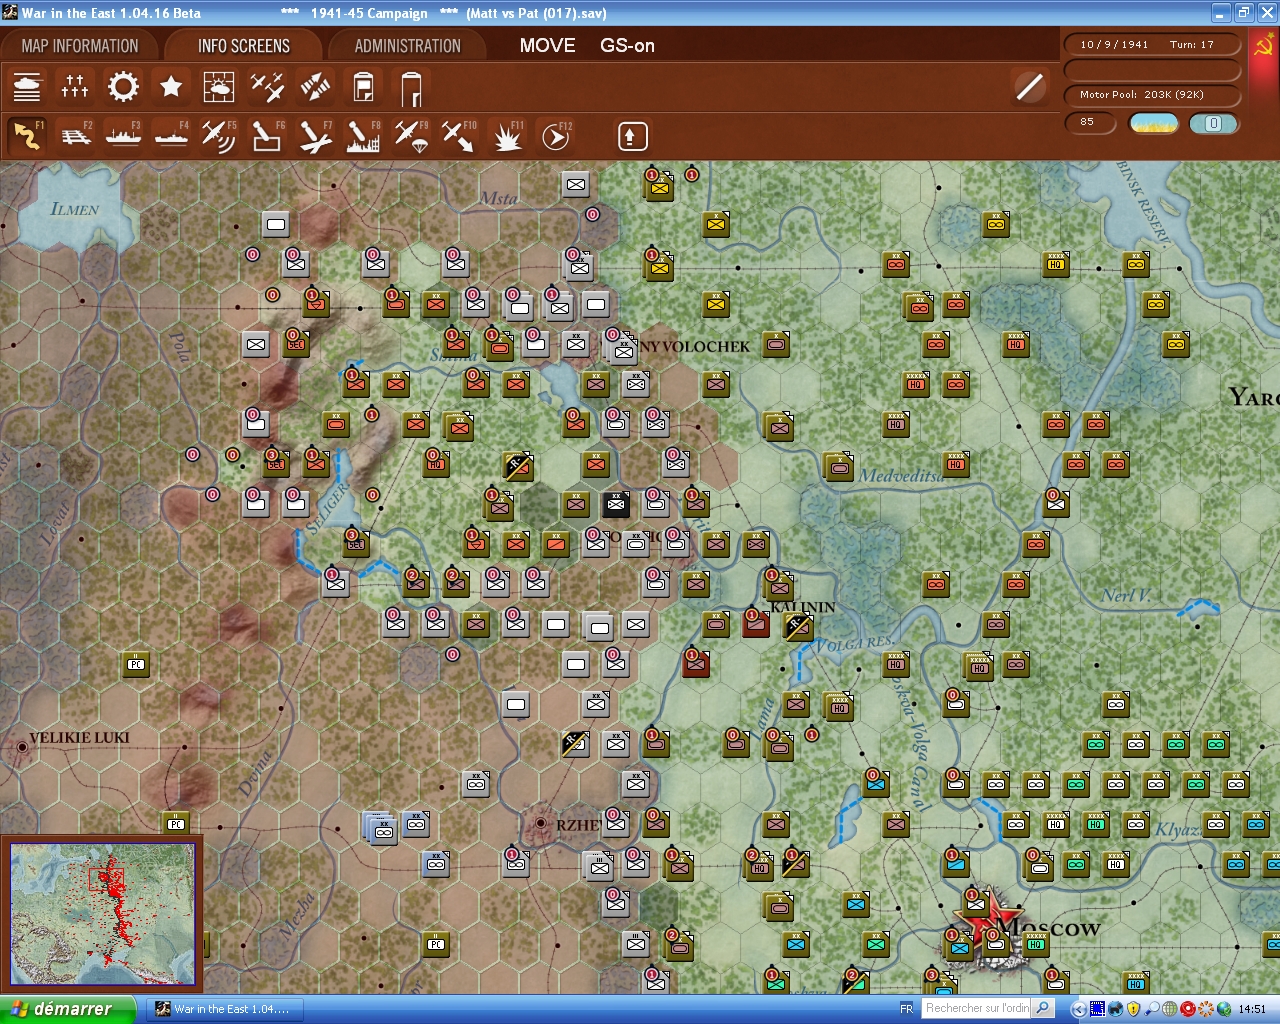The width and height of the screenshot is (1280, 1024).
Task: Open the weather map icon
Action: coord(219,87)
